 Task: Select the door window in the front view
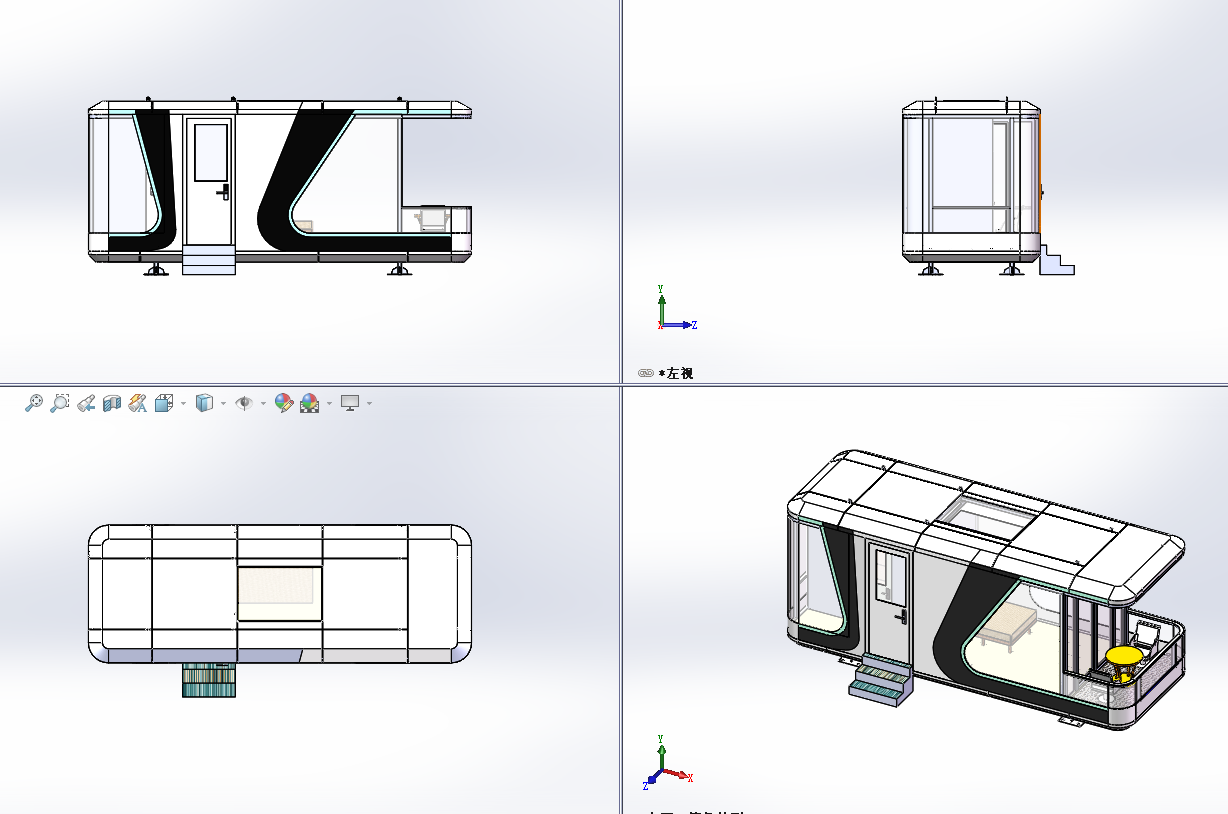coord(211,152)
